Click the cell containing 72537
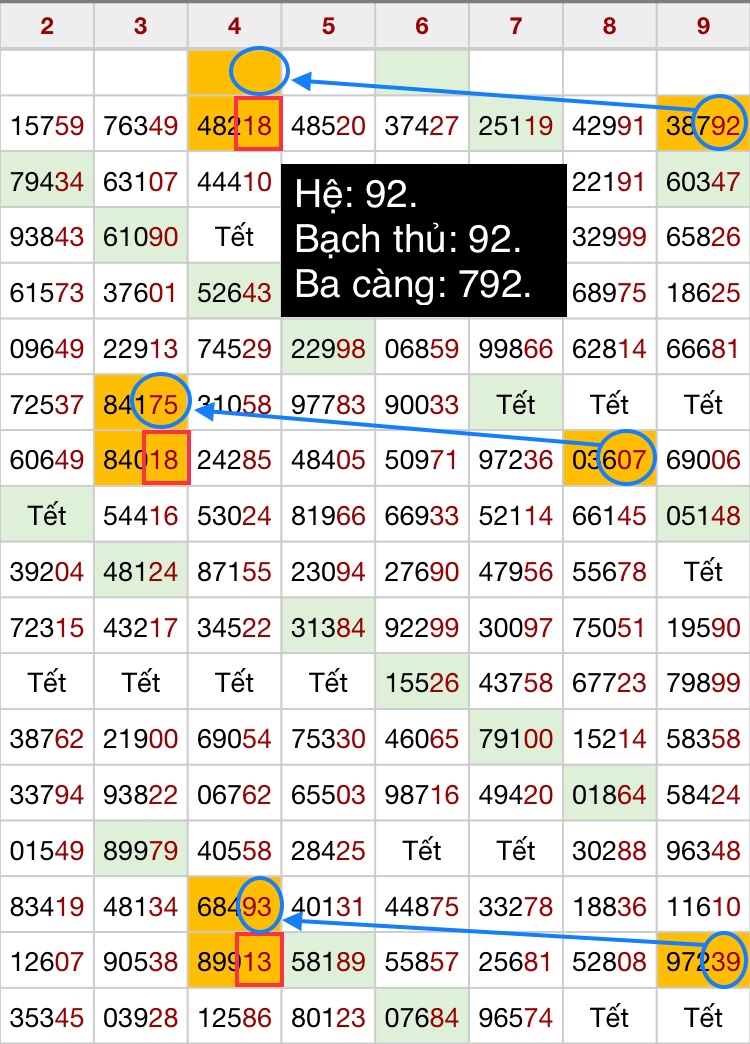Viewport: 750px width, 1044px height. [47, 403]
